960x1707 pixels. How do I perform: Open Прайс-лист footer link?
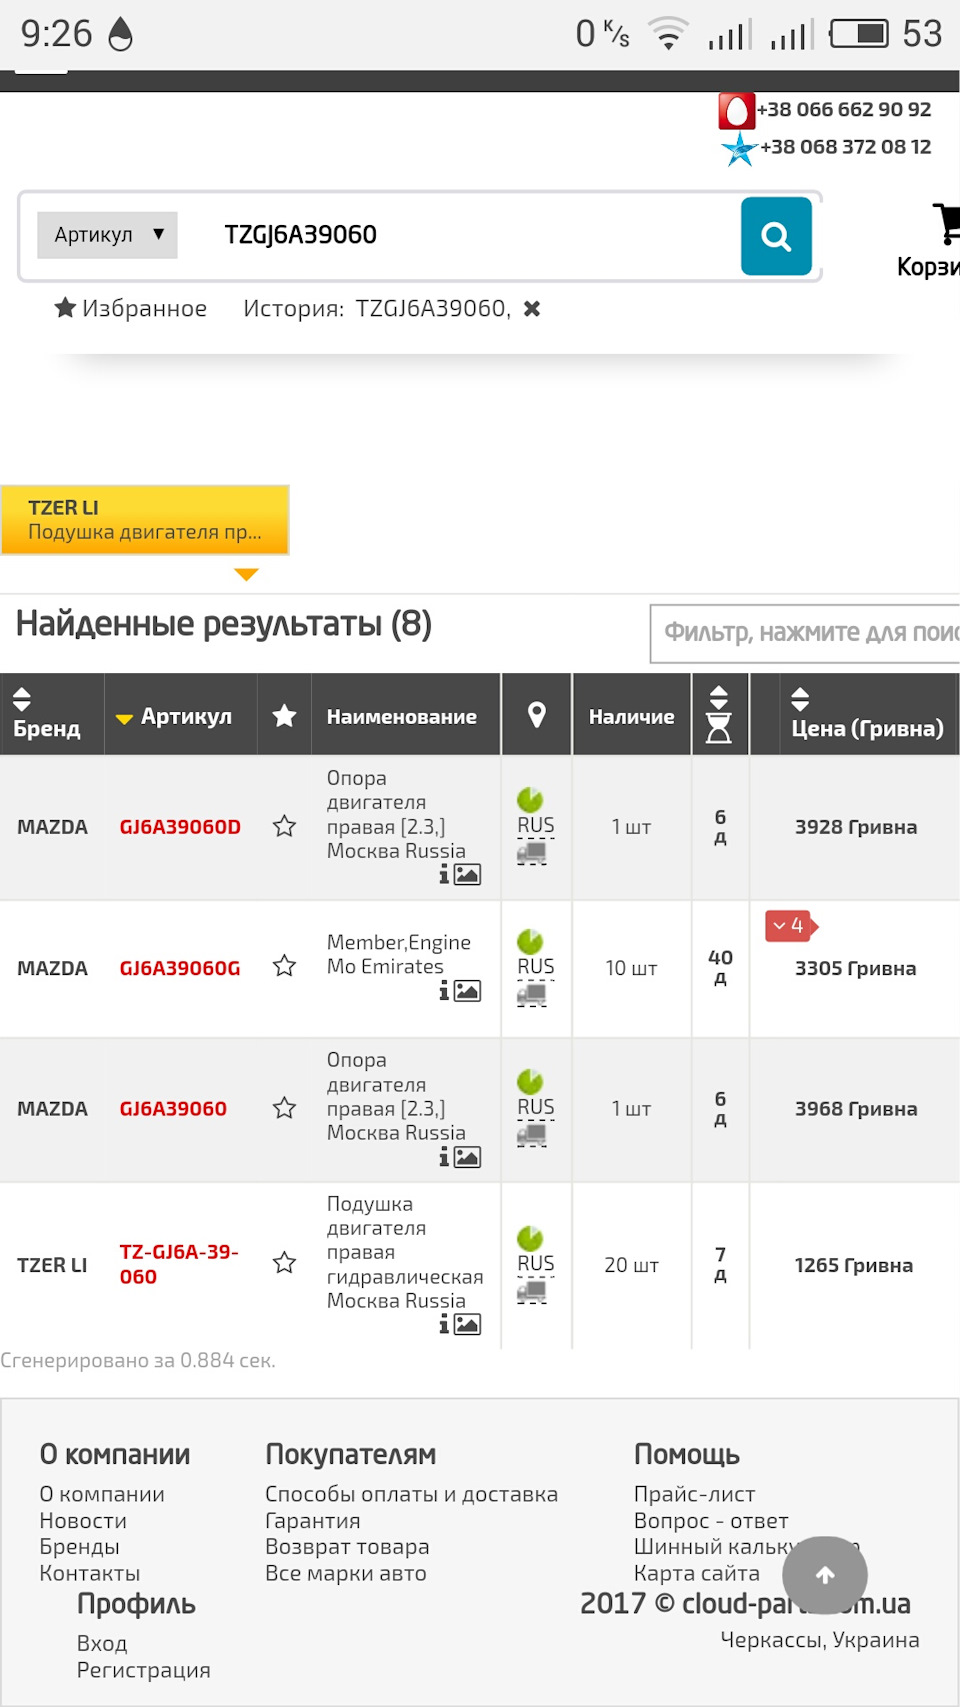coord(695,1494)
